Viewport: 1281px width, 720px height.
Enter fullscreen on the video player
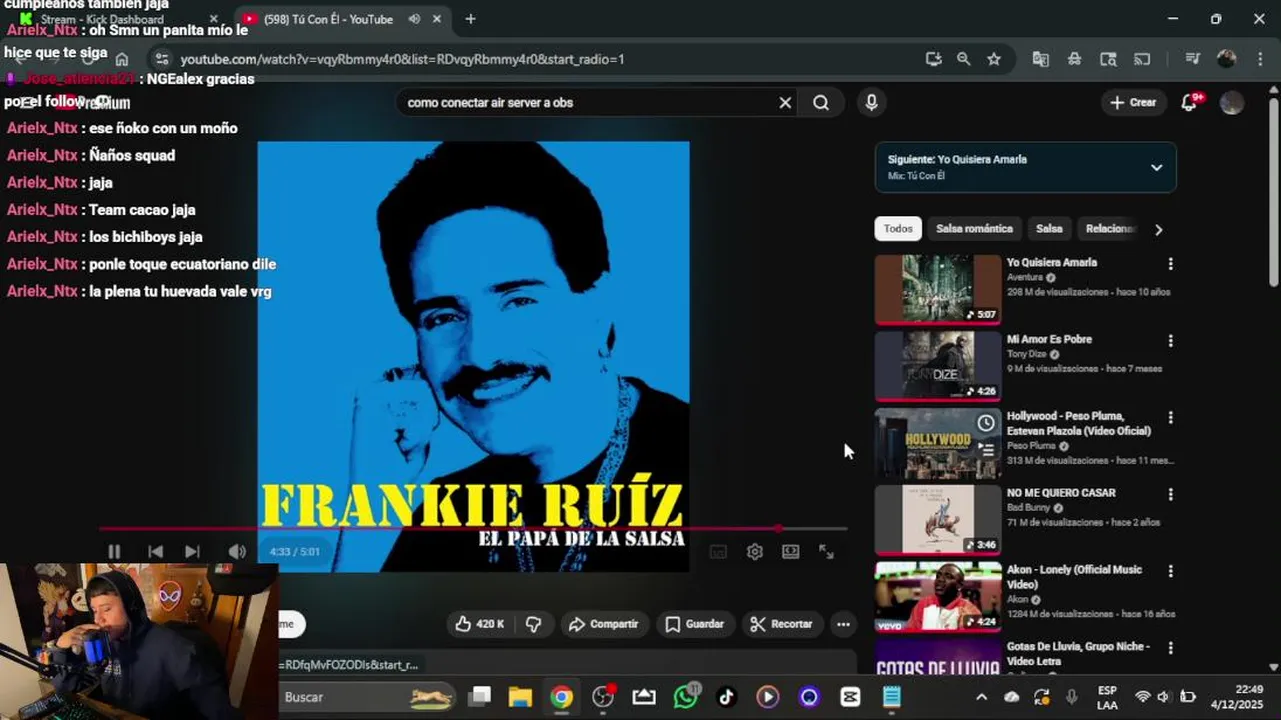click(826, 552)
